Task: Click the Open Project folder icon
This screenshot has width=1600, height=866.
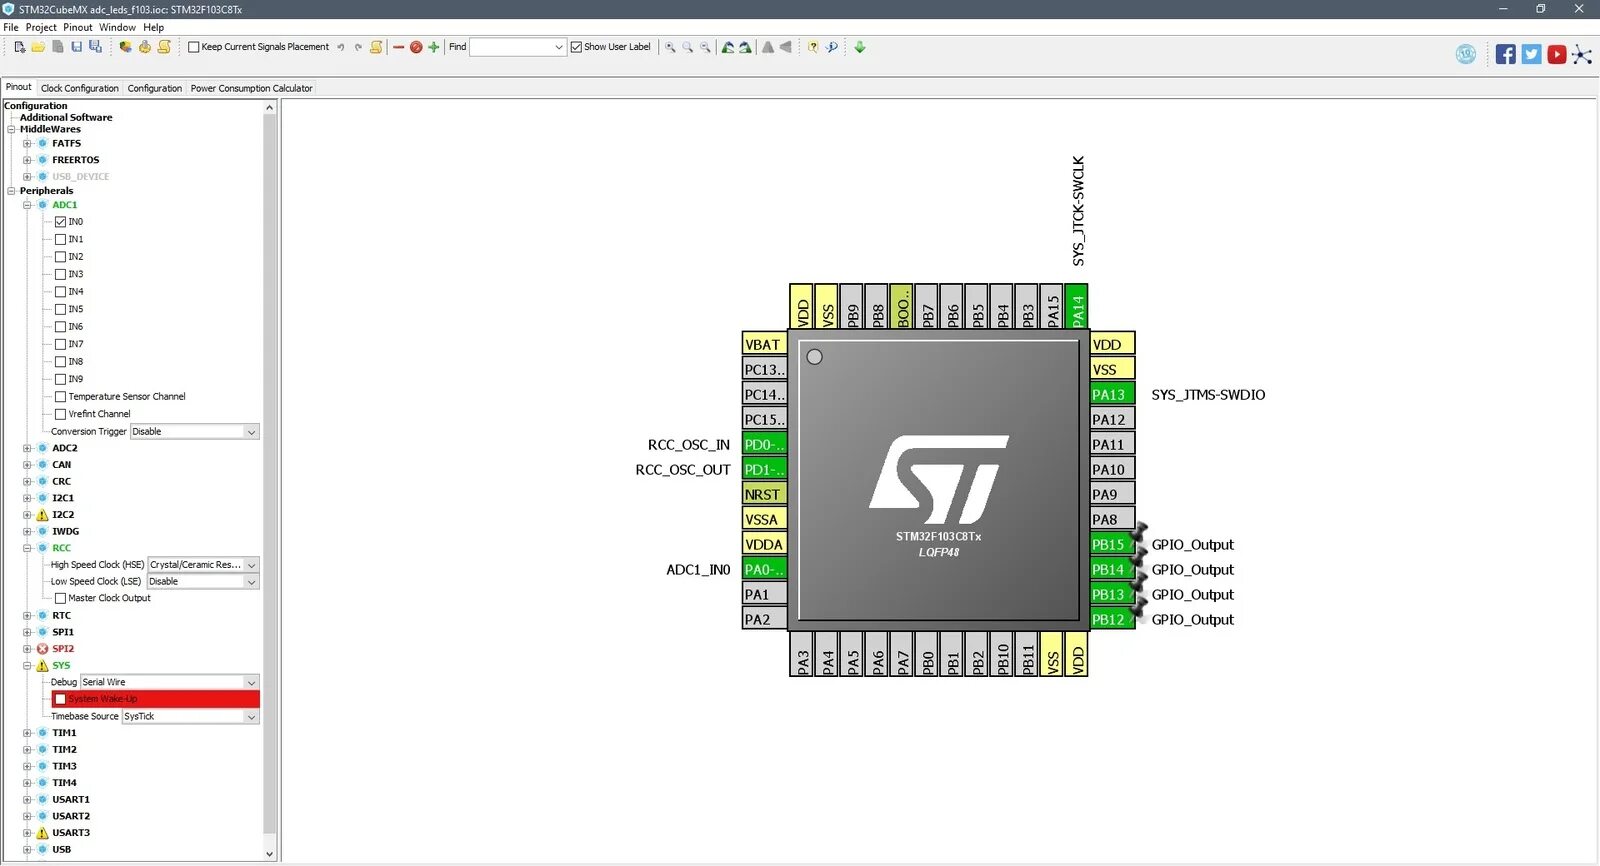Action: pos(38,47)
